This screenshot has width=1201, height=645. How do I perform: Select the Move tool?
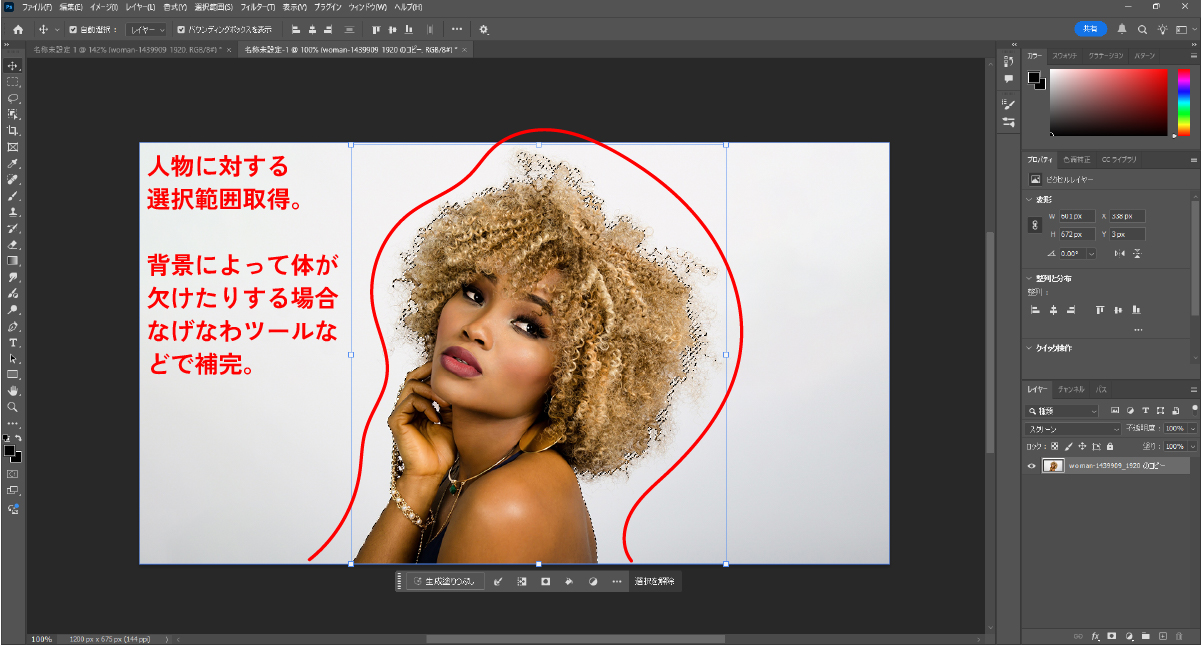point(13,65)
